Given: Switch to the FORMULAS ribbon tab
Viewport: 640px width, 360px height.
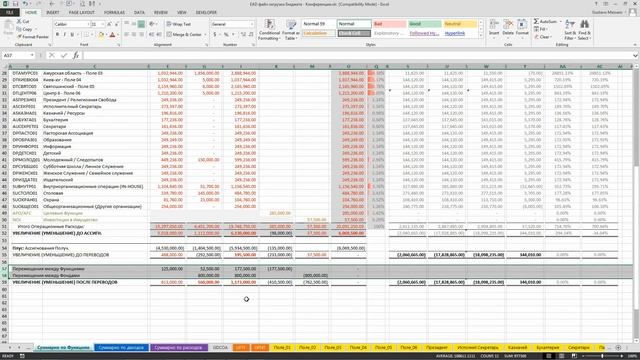Looking at the screenshot, I should click(x=114, y=13).
